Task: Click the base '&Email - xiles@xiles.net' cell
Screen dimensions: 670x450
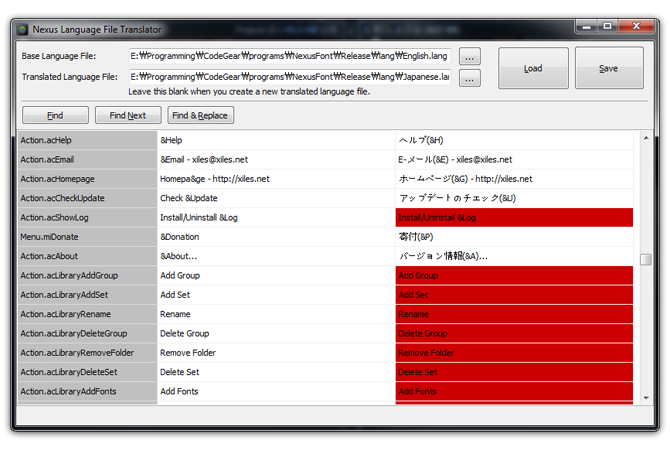Action: 276,159
